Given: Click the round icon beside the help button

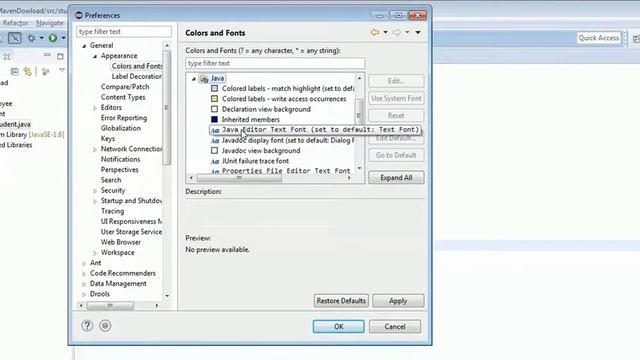Looking at the screenshot, I should coord(105,326).
